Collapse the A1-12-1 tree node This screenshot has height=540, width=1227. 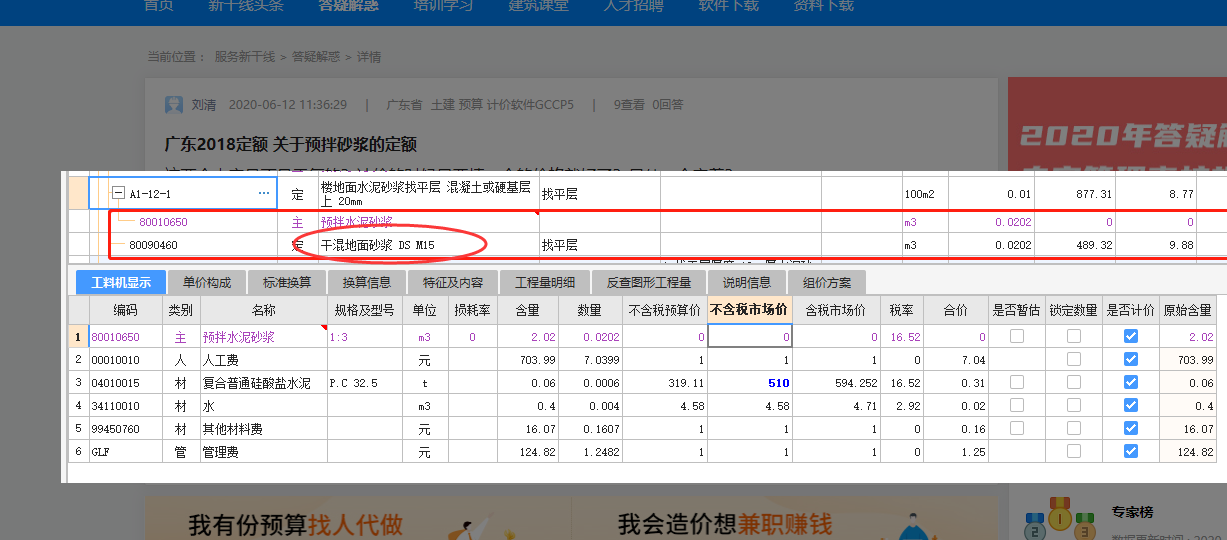click(118, 193)
